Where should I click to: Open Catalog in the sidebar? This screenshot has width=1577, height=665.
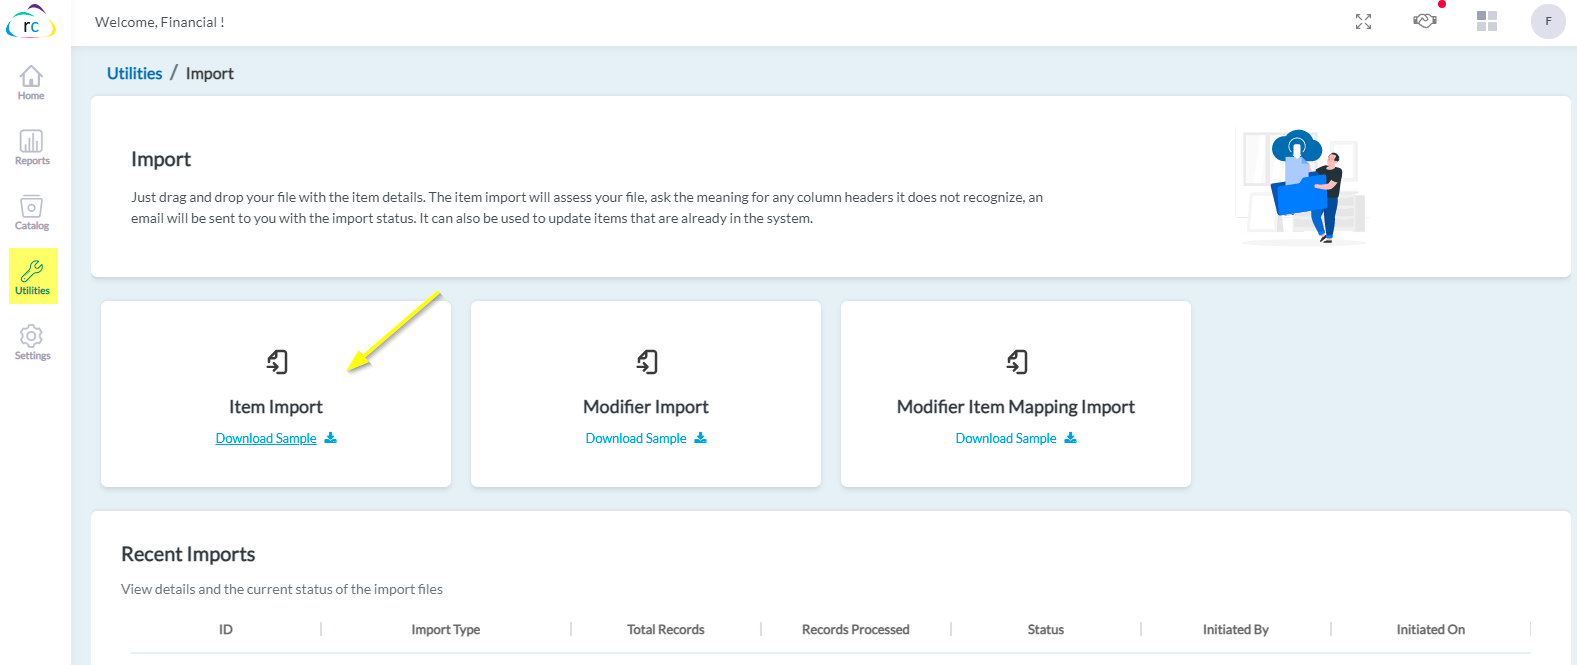31,212
